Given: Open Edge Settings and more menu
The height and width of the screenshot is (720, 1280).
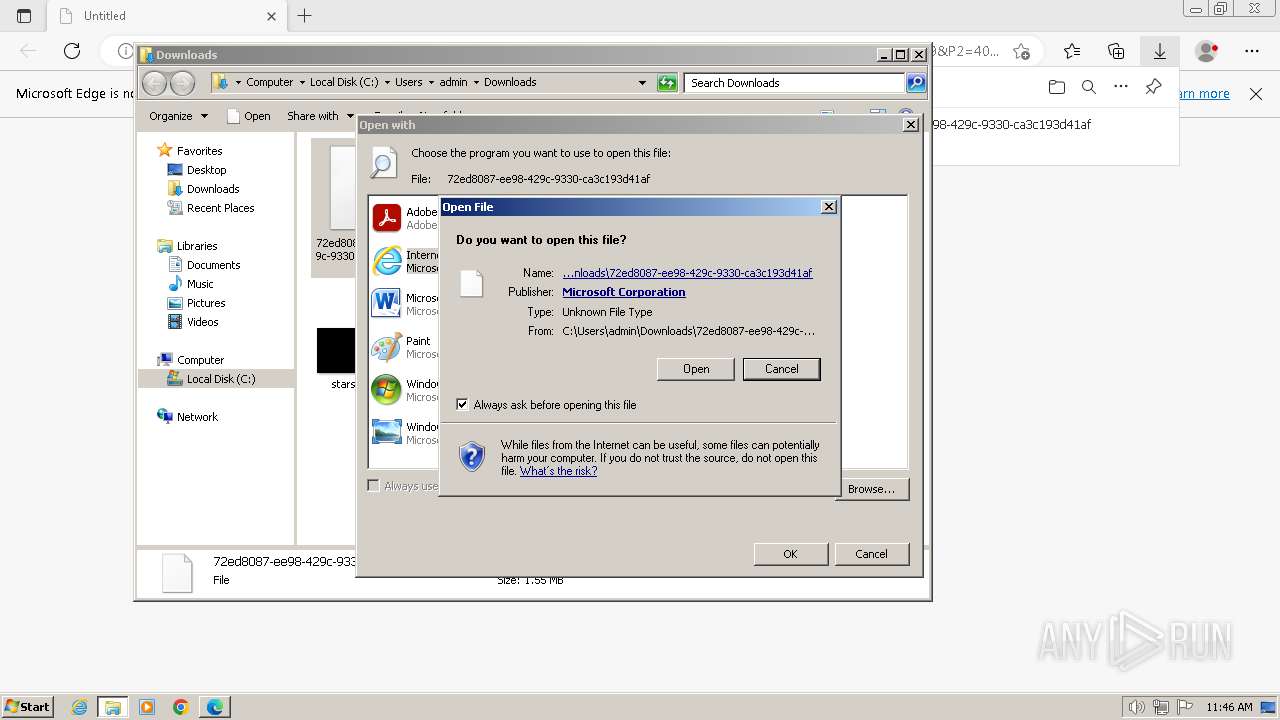Looking at the screenshot, I should (1252, 51).
